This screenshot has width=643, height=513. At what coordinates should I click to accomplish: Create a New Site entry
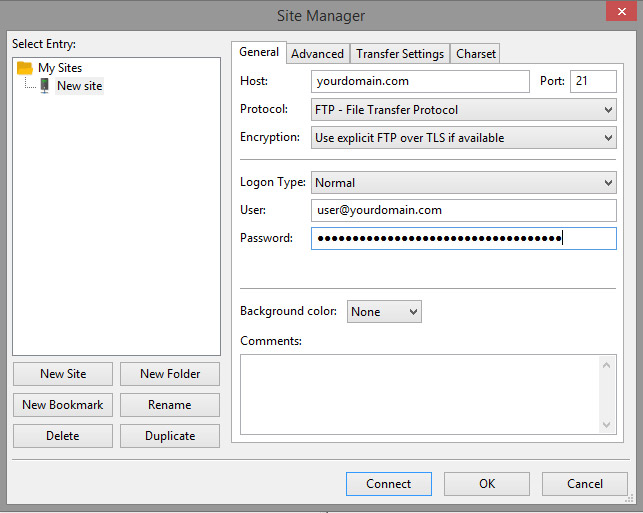pos(63,374)
